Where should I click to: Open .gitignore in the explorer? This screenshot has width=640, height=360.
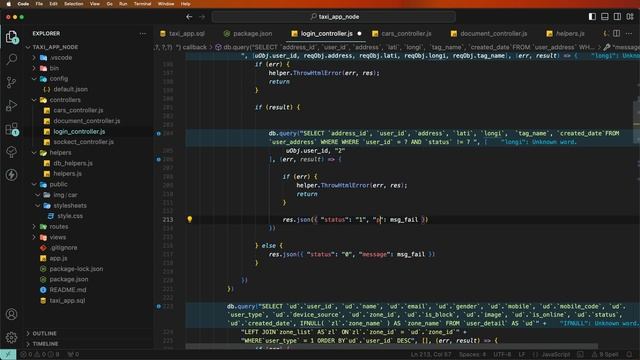(64, 248)
